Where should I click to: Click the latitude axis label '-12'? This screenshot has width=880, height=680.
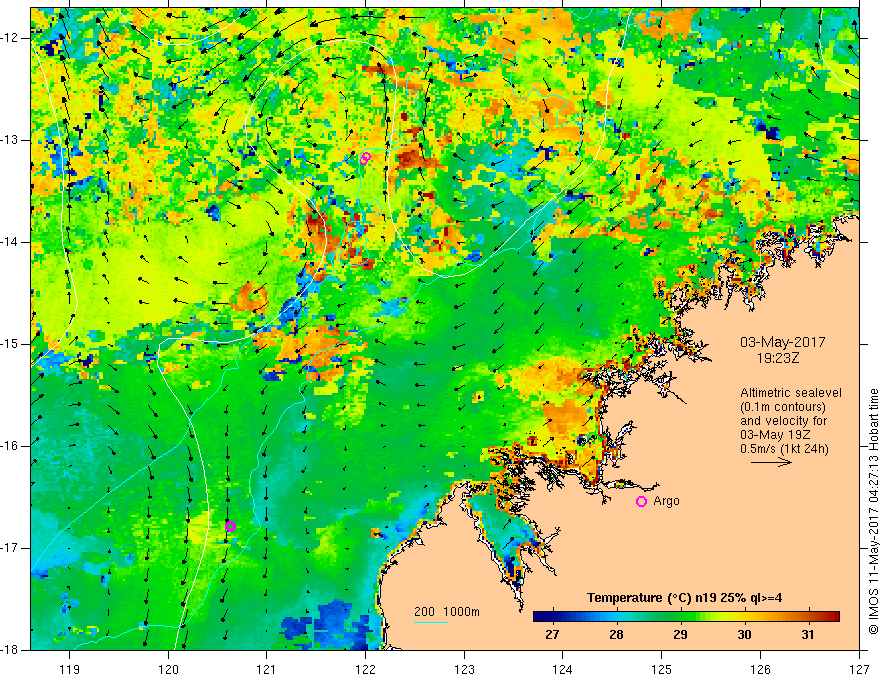[10, 38]
